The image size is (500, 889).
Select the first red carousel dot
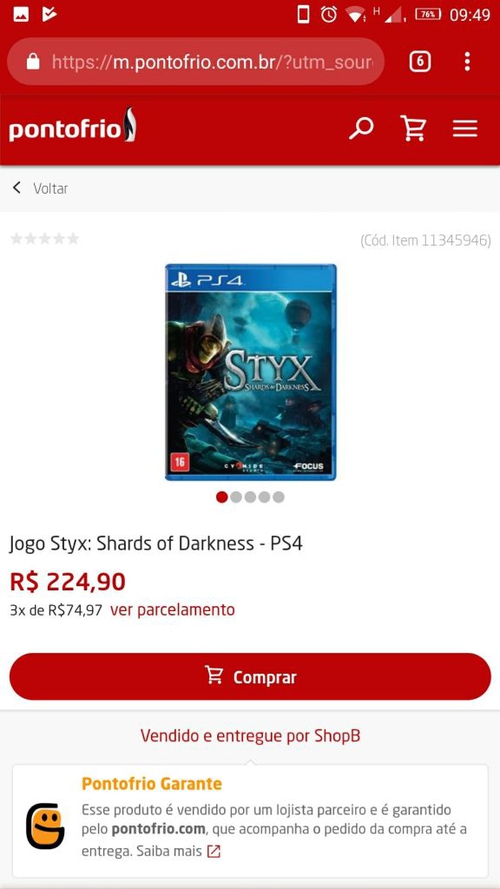pyautogui.click(x=222, y=497)
